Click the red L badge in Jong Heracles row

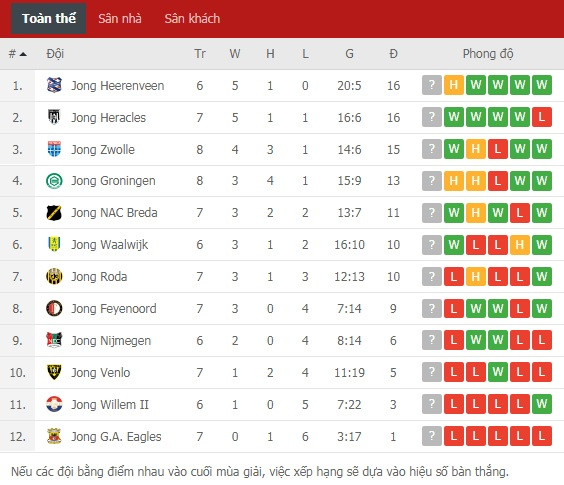point(542,117)
